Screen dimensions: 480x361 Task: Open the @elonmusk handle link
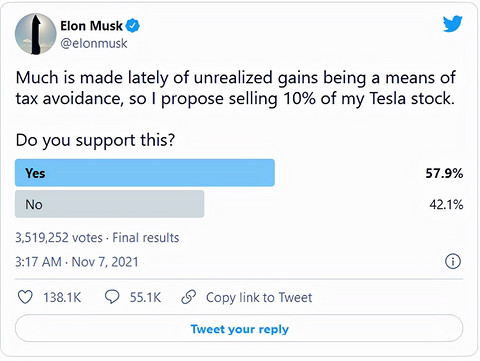tap(94, 44)
